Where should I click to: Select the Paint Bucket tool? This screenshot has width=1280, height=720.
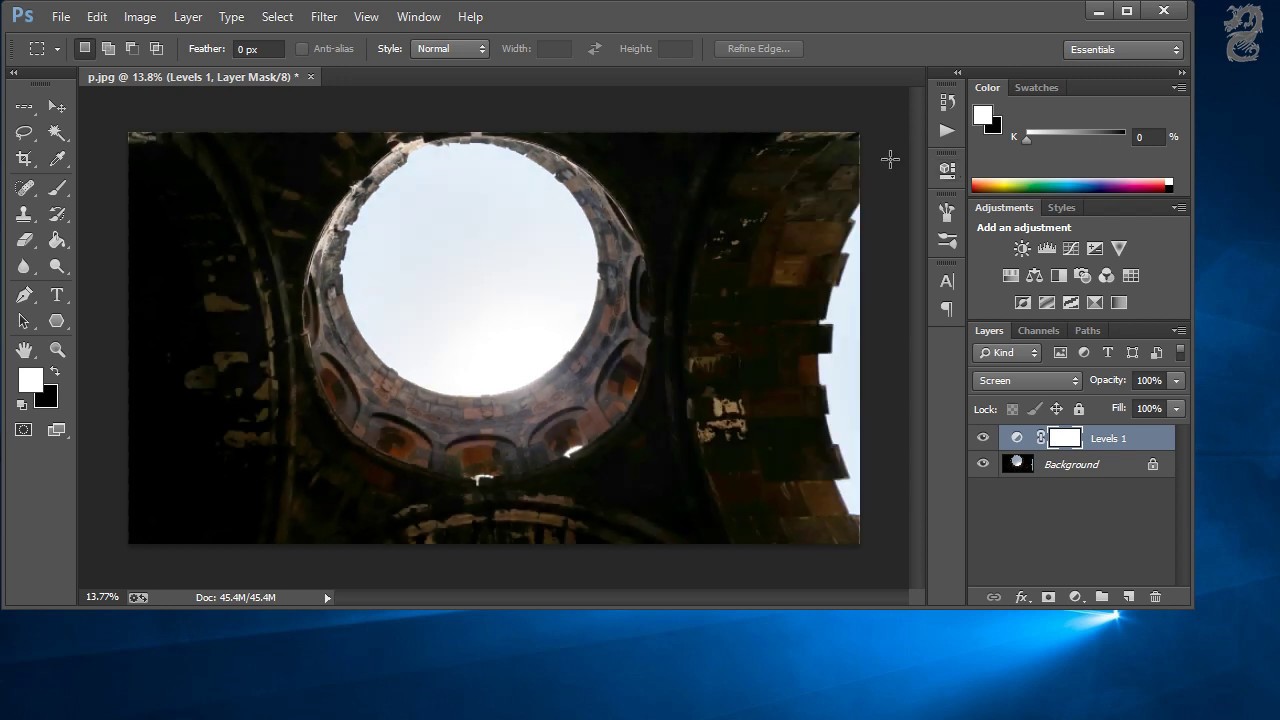click(57, 240)
